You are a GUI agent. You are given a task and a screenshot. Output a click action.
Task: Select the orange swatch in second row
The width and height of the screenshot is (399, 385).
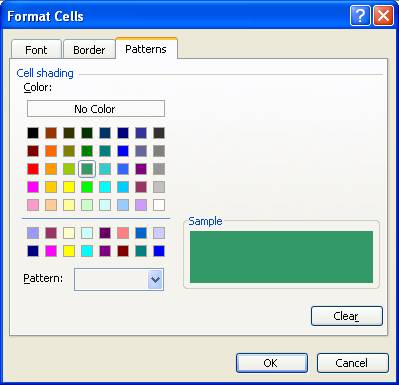click(51, 151)
